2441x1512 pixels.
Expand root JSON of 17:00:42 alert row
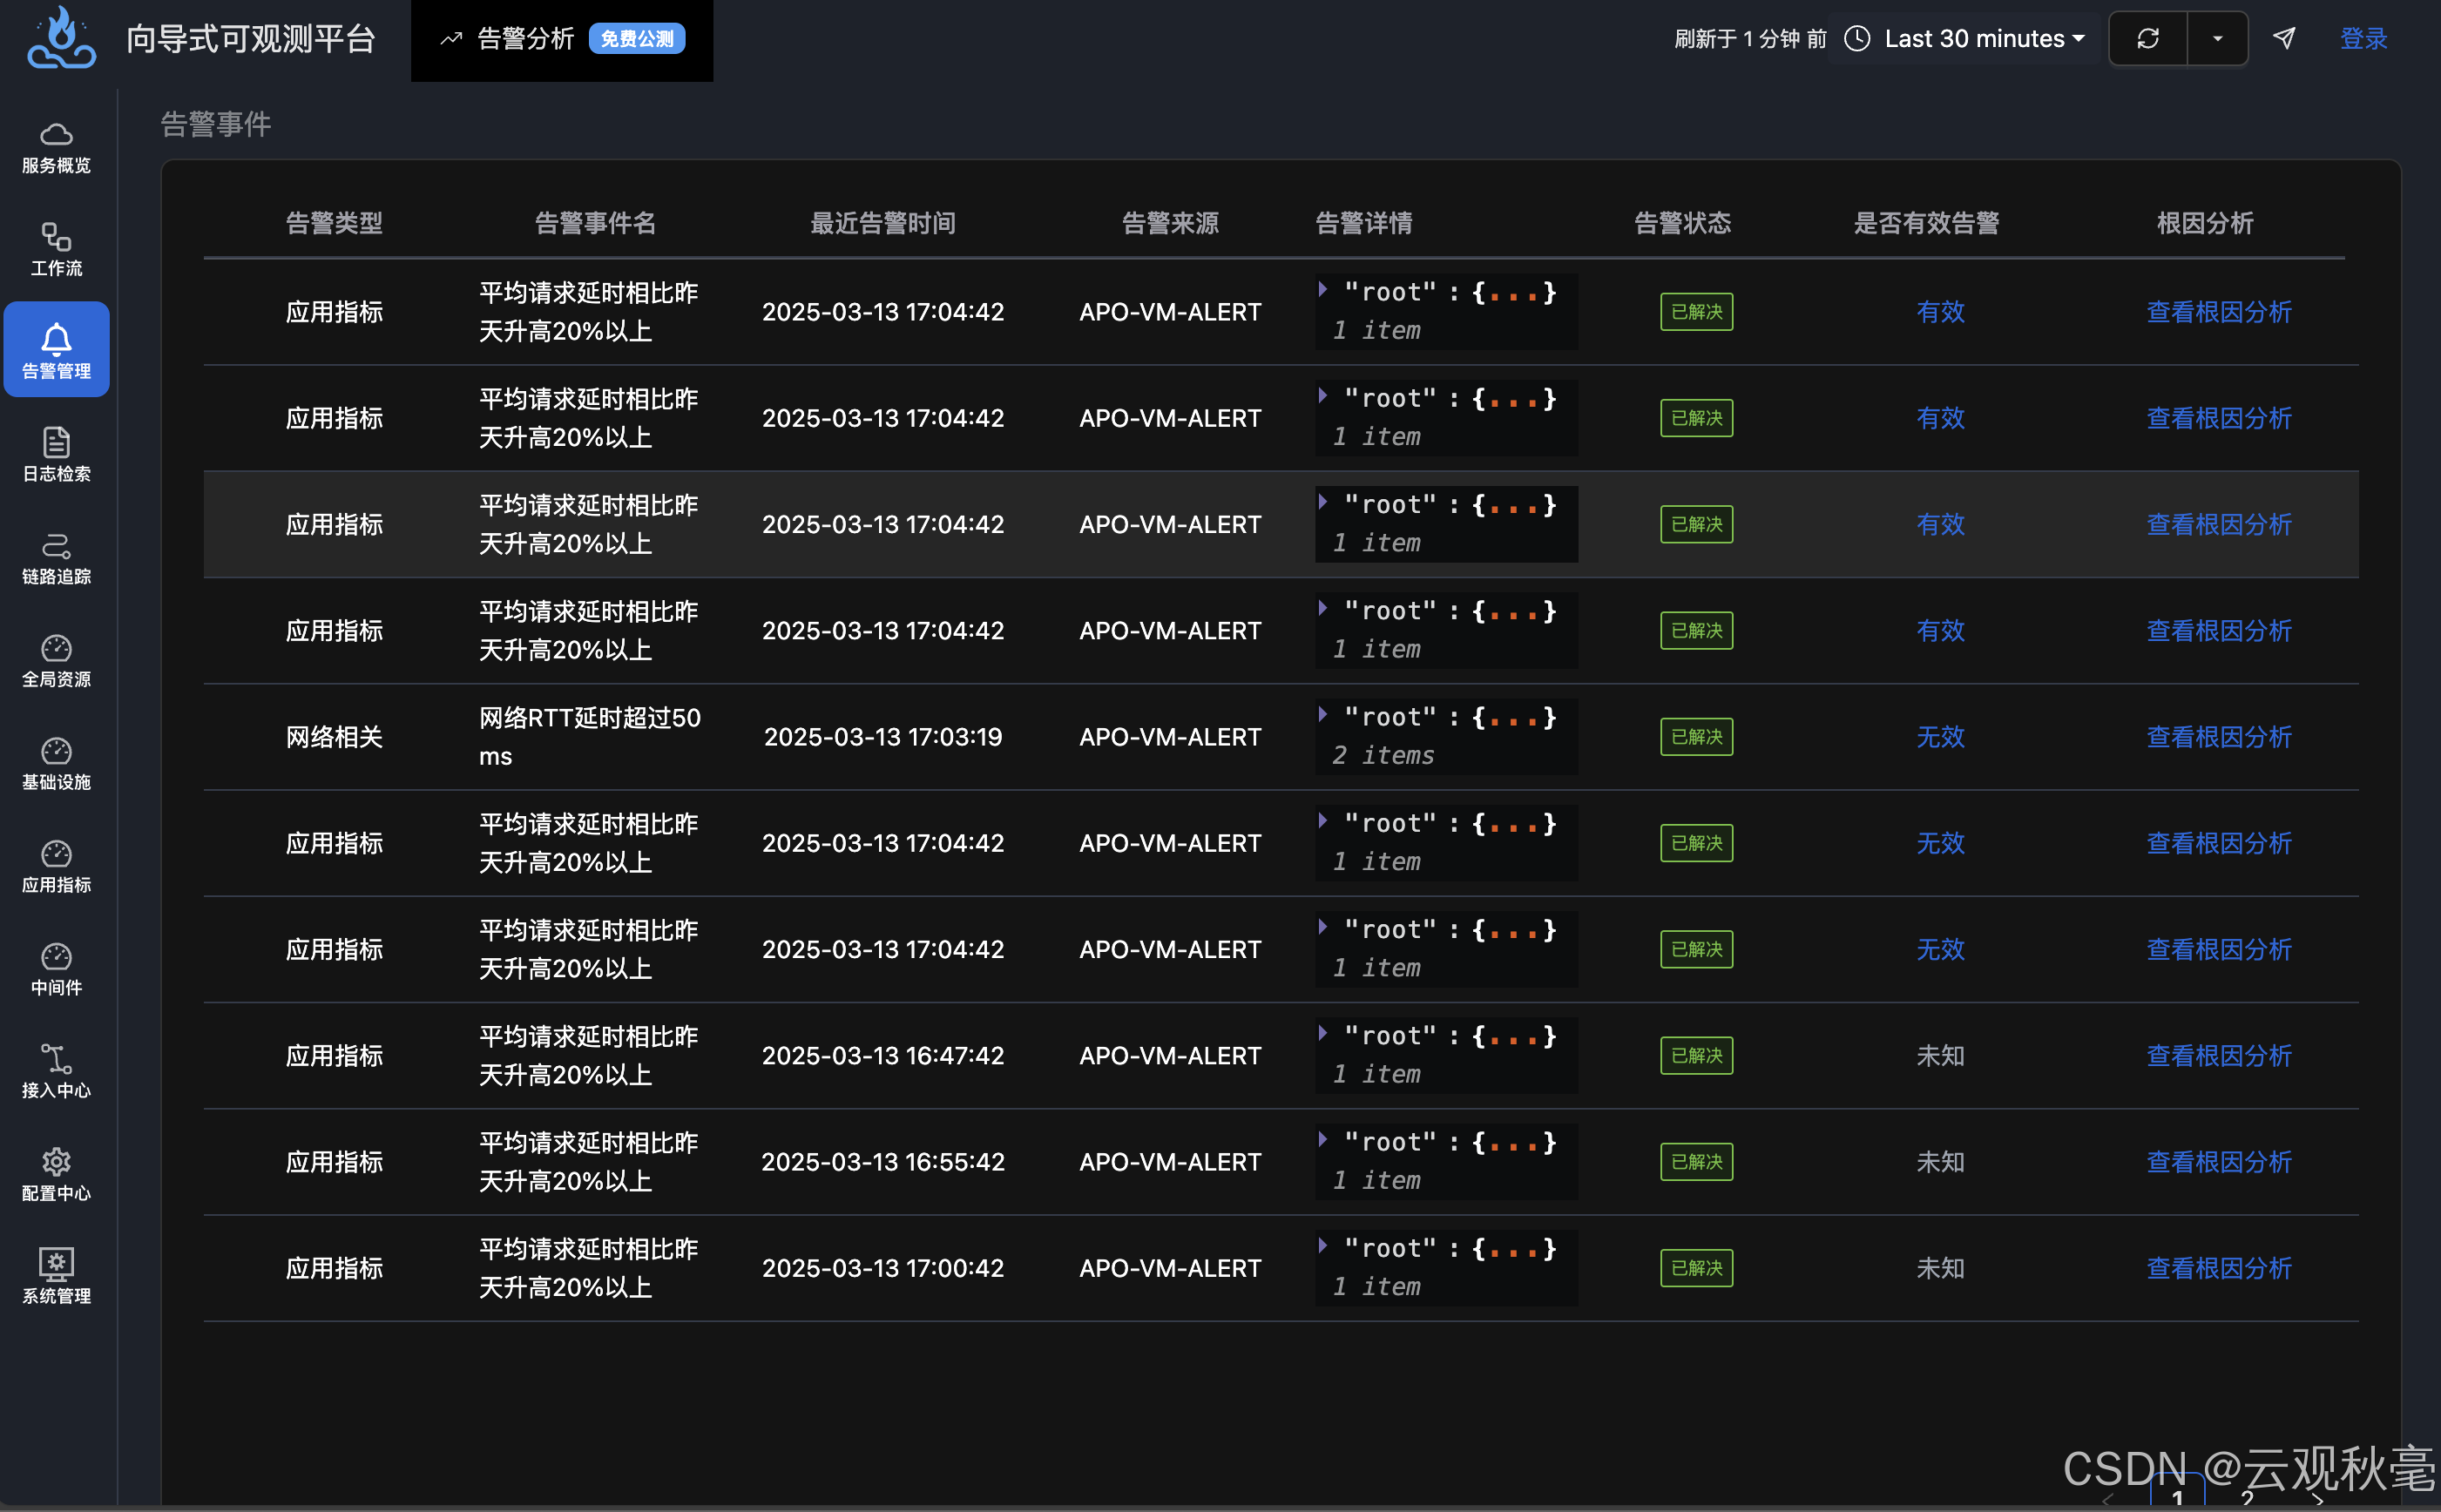tap(1323, 1246)
